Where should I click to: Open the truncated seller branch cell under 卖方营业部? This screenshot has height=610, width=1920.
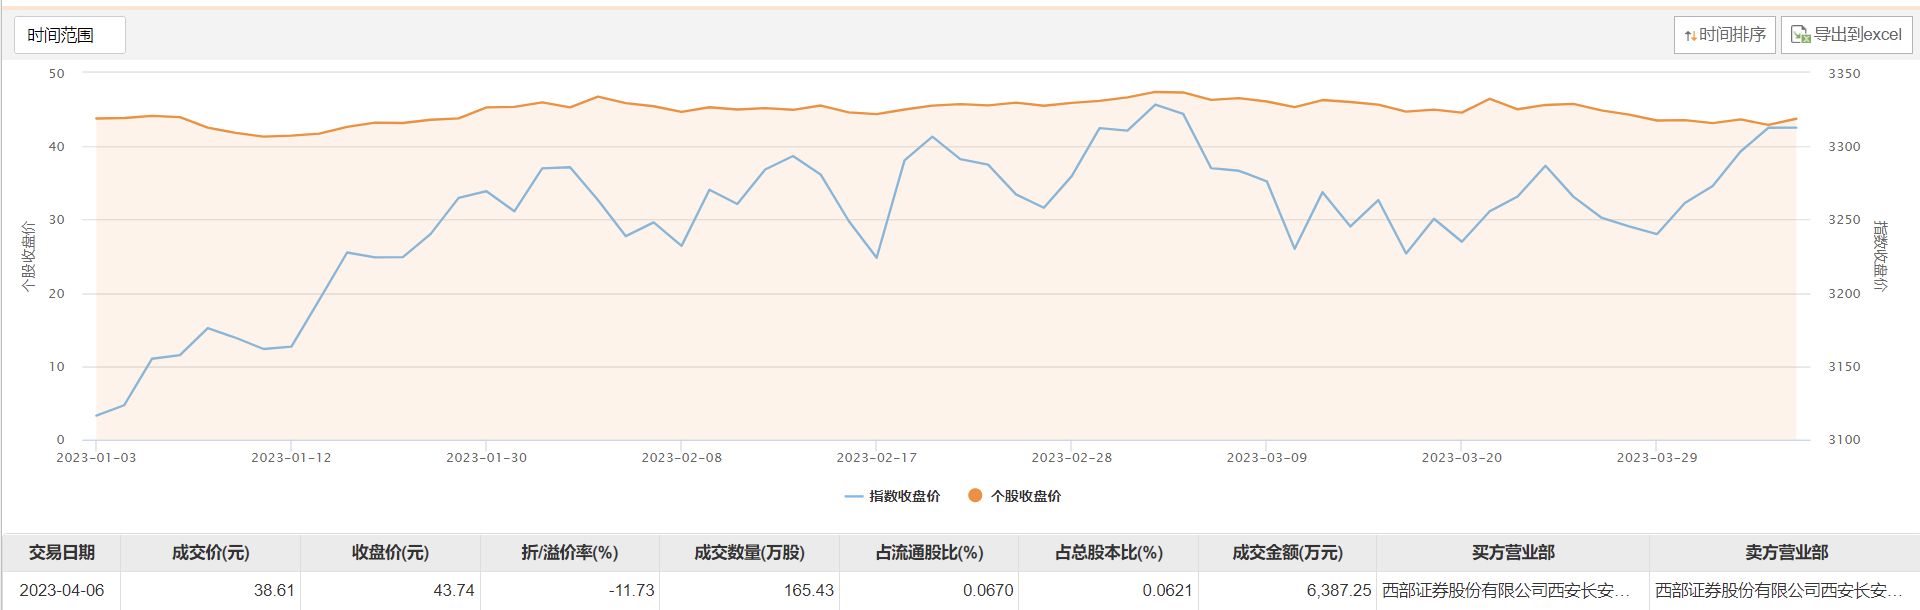pos(1779,590)
